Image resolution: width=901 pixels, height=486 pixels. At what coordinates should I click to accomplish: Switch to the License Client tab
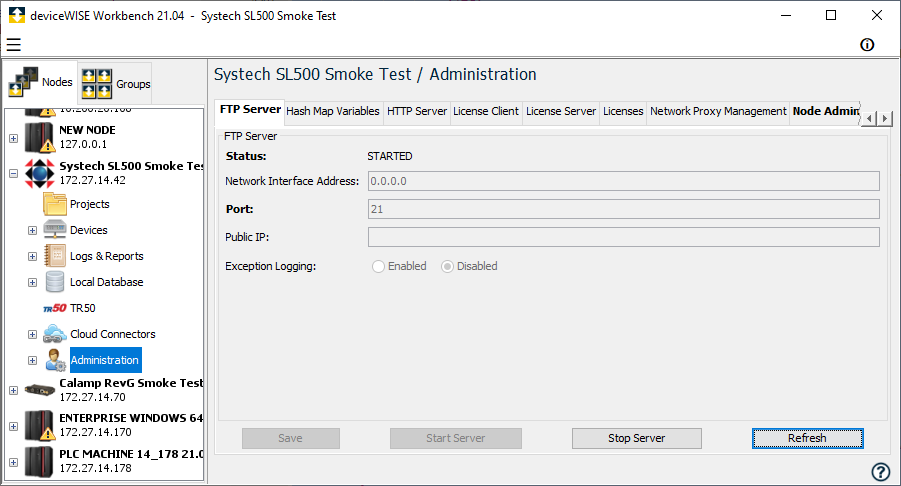coord(486,111)
